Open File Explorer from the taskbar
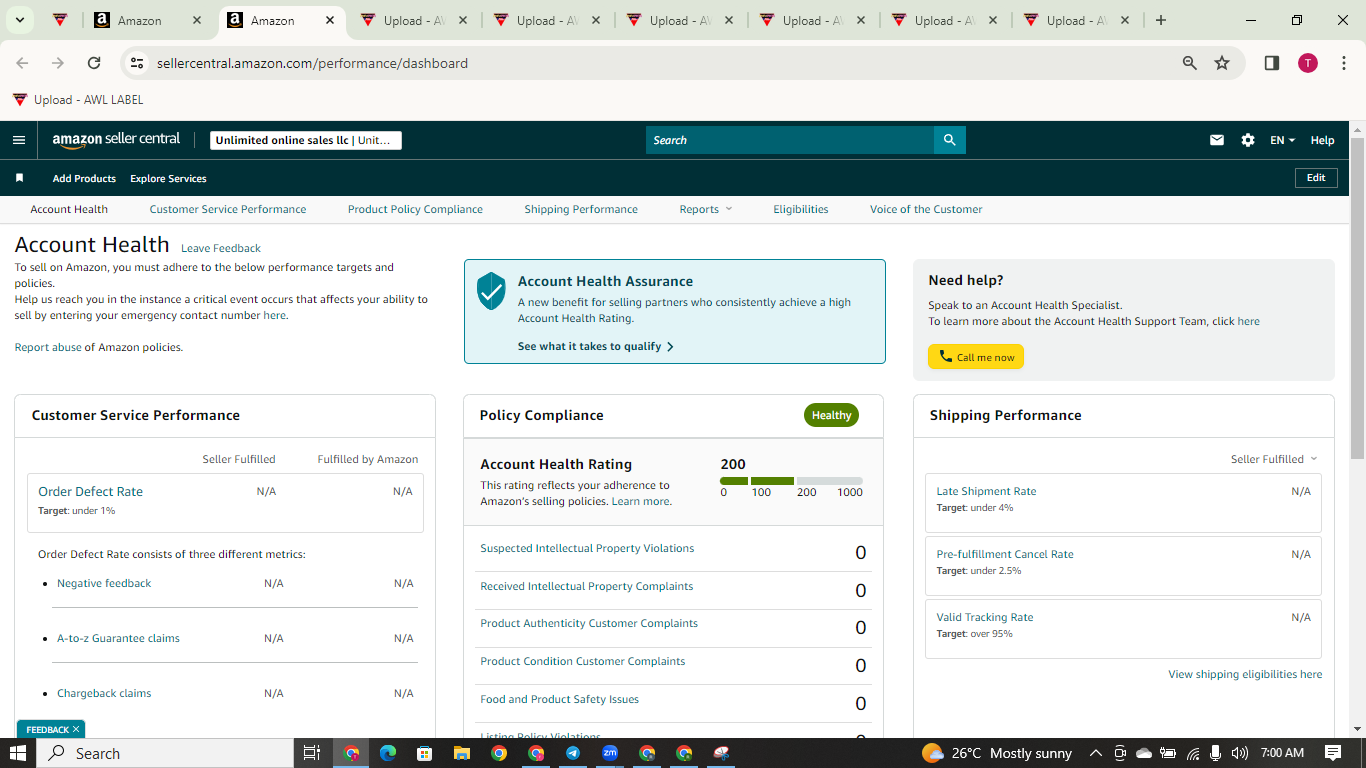The height and width of the screenshot is (768, 1366). point(461,753)
